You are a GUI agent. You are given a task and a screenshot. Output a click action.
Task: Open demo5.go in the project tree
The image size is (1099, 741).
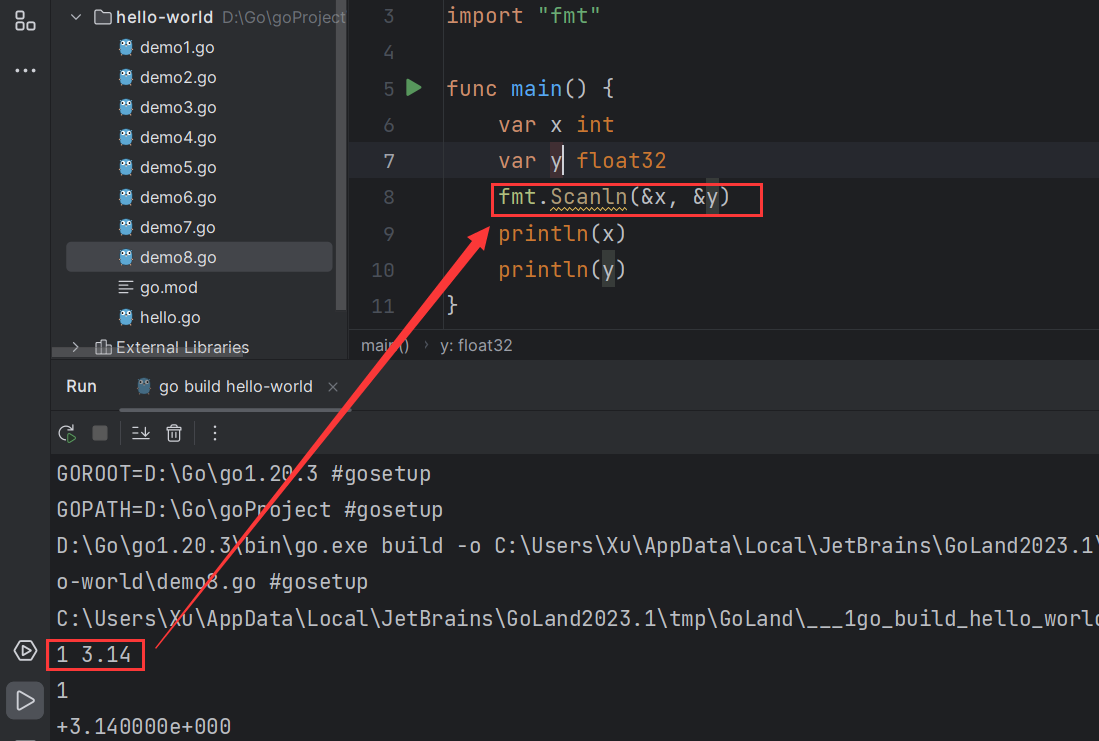[x=177, y=168]
